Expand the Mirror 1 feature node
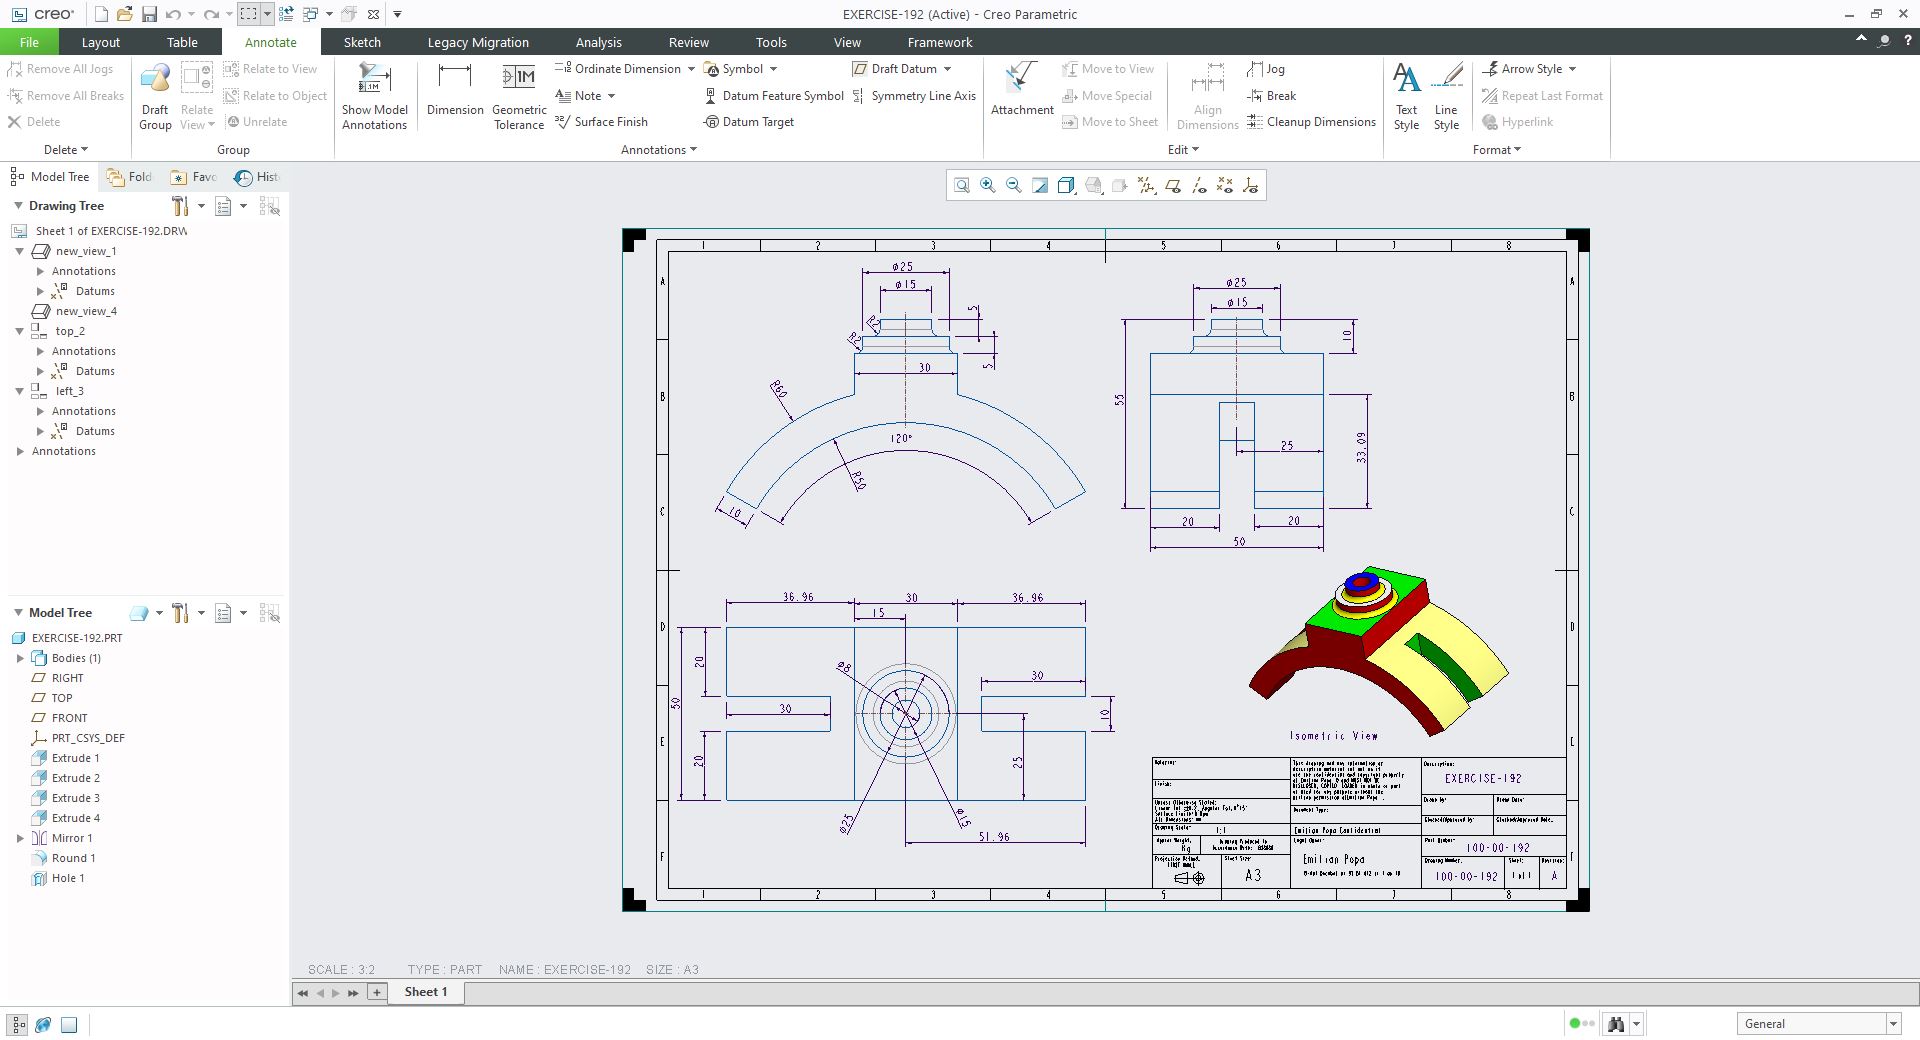The height and width of the screenshot is (1040, 1920). [20, 838]
